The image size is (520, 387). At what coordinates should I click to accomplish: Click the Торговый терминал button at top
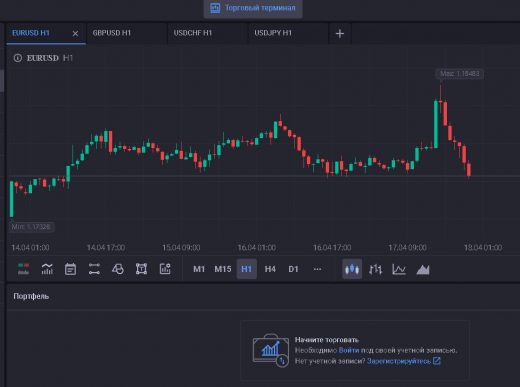click(253, 8)
